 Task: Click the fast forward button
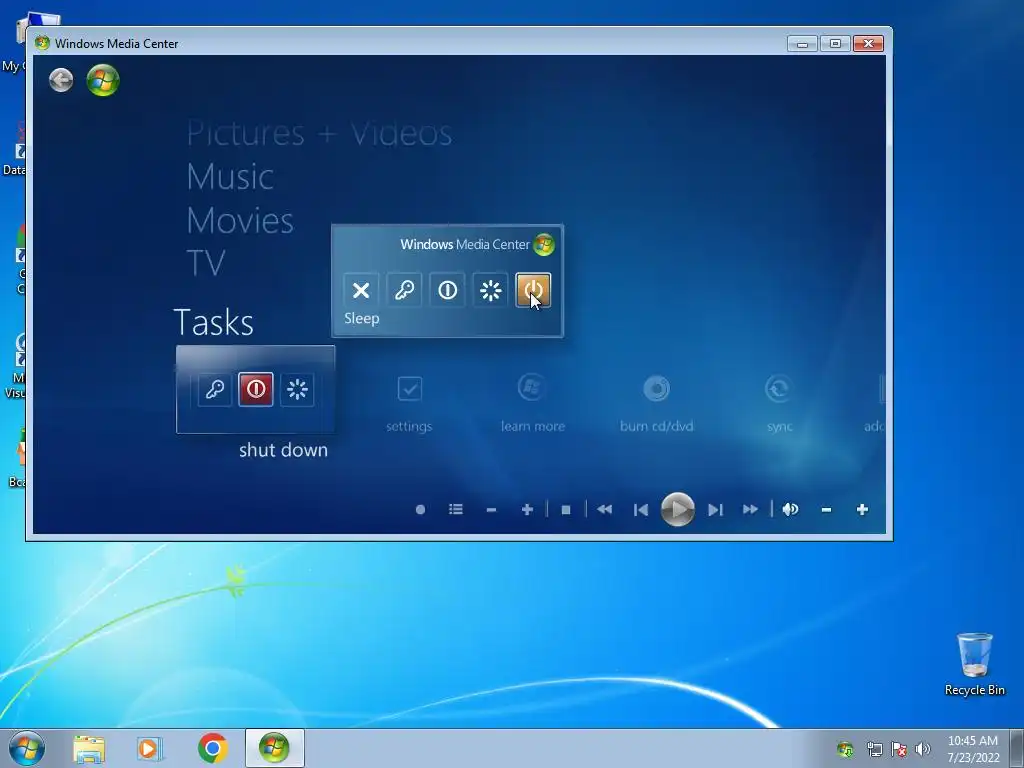(750, 509)
